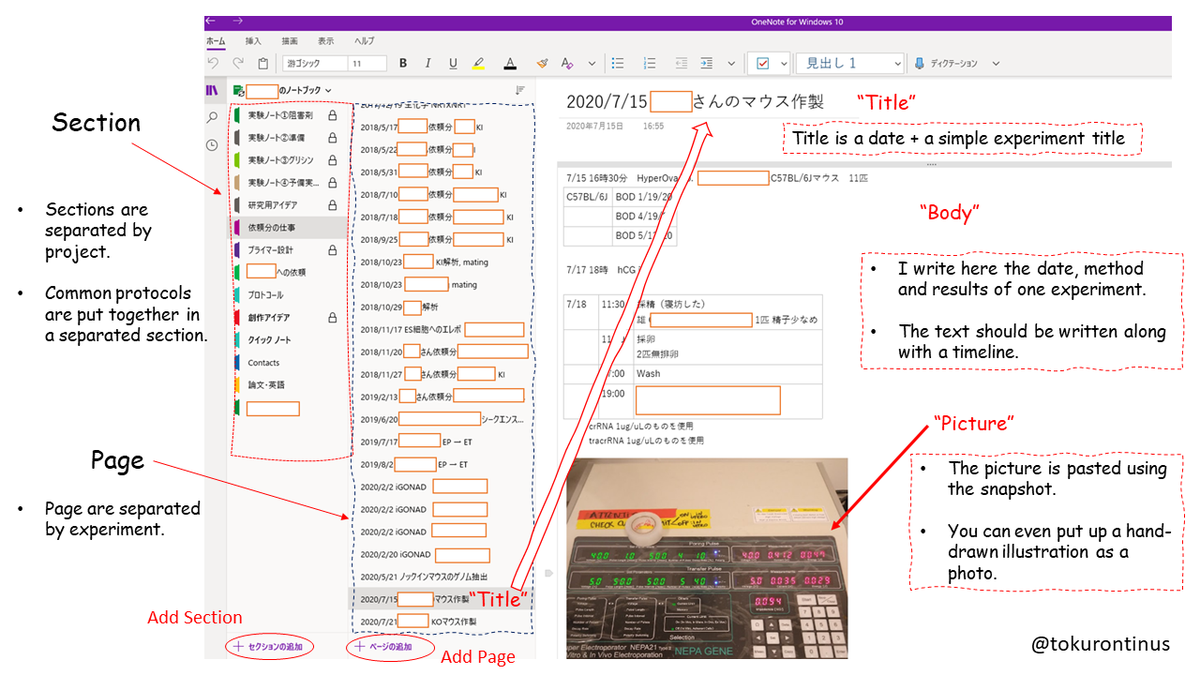Open the tags dropdown arrow
This screenshot has width=1200, height=675.
782,63
